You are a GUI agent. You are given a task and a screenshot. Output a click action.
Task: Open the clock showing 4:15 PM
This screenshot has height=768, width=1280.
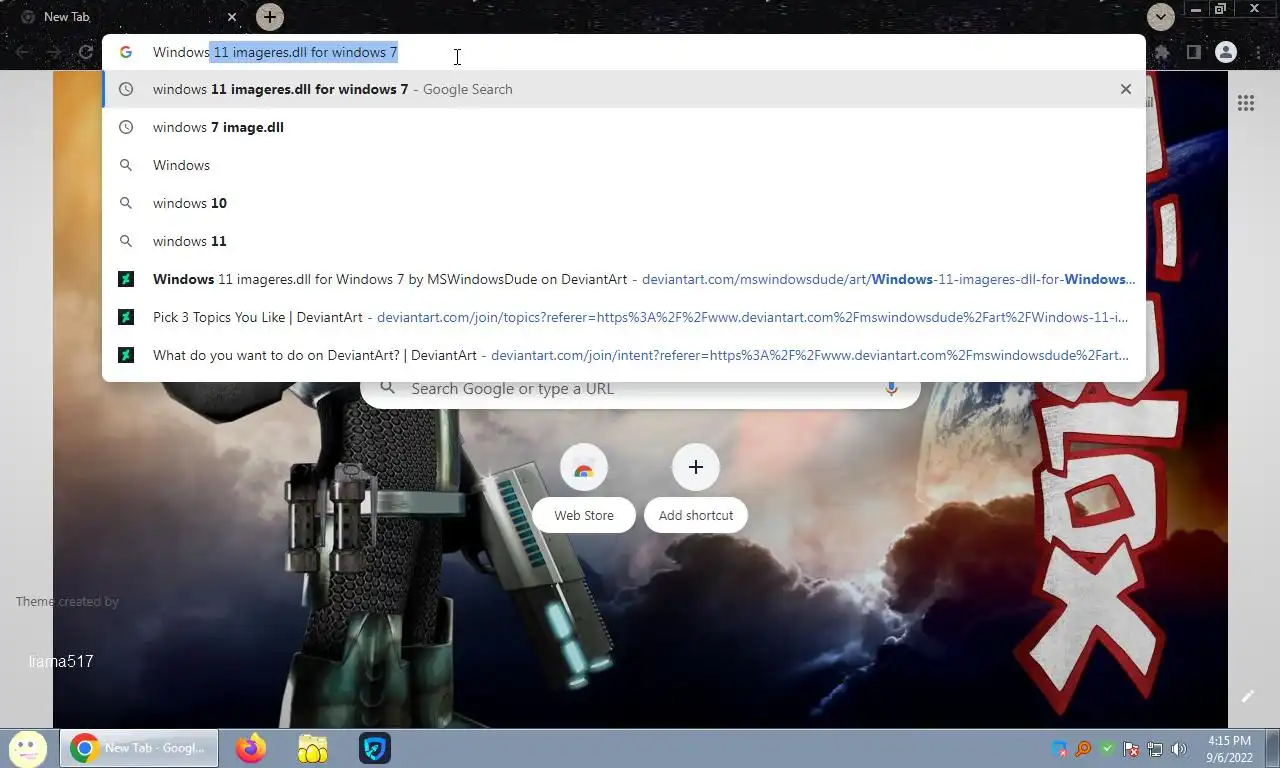[x=1229, y=749]
